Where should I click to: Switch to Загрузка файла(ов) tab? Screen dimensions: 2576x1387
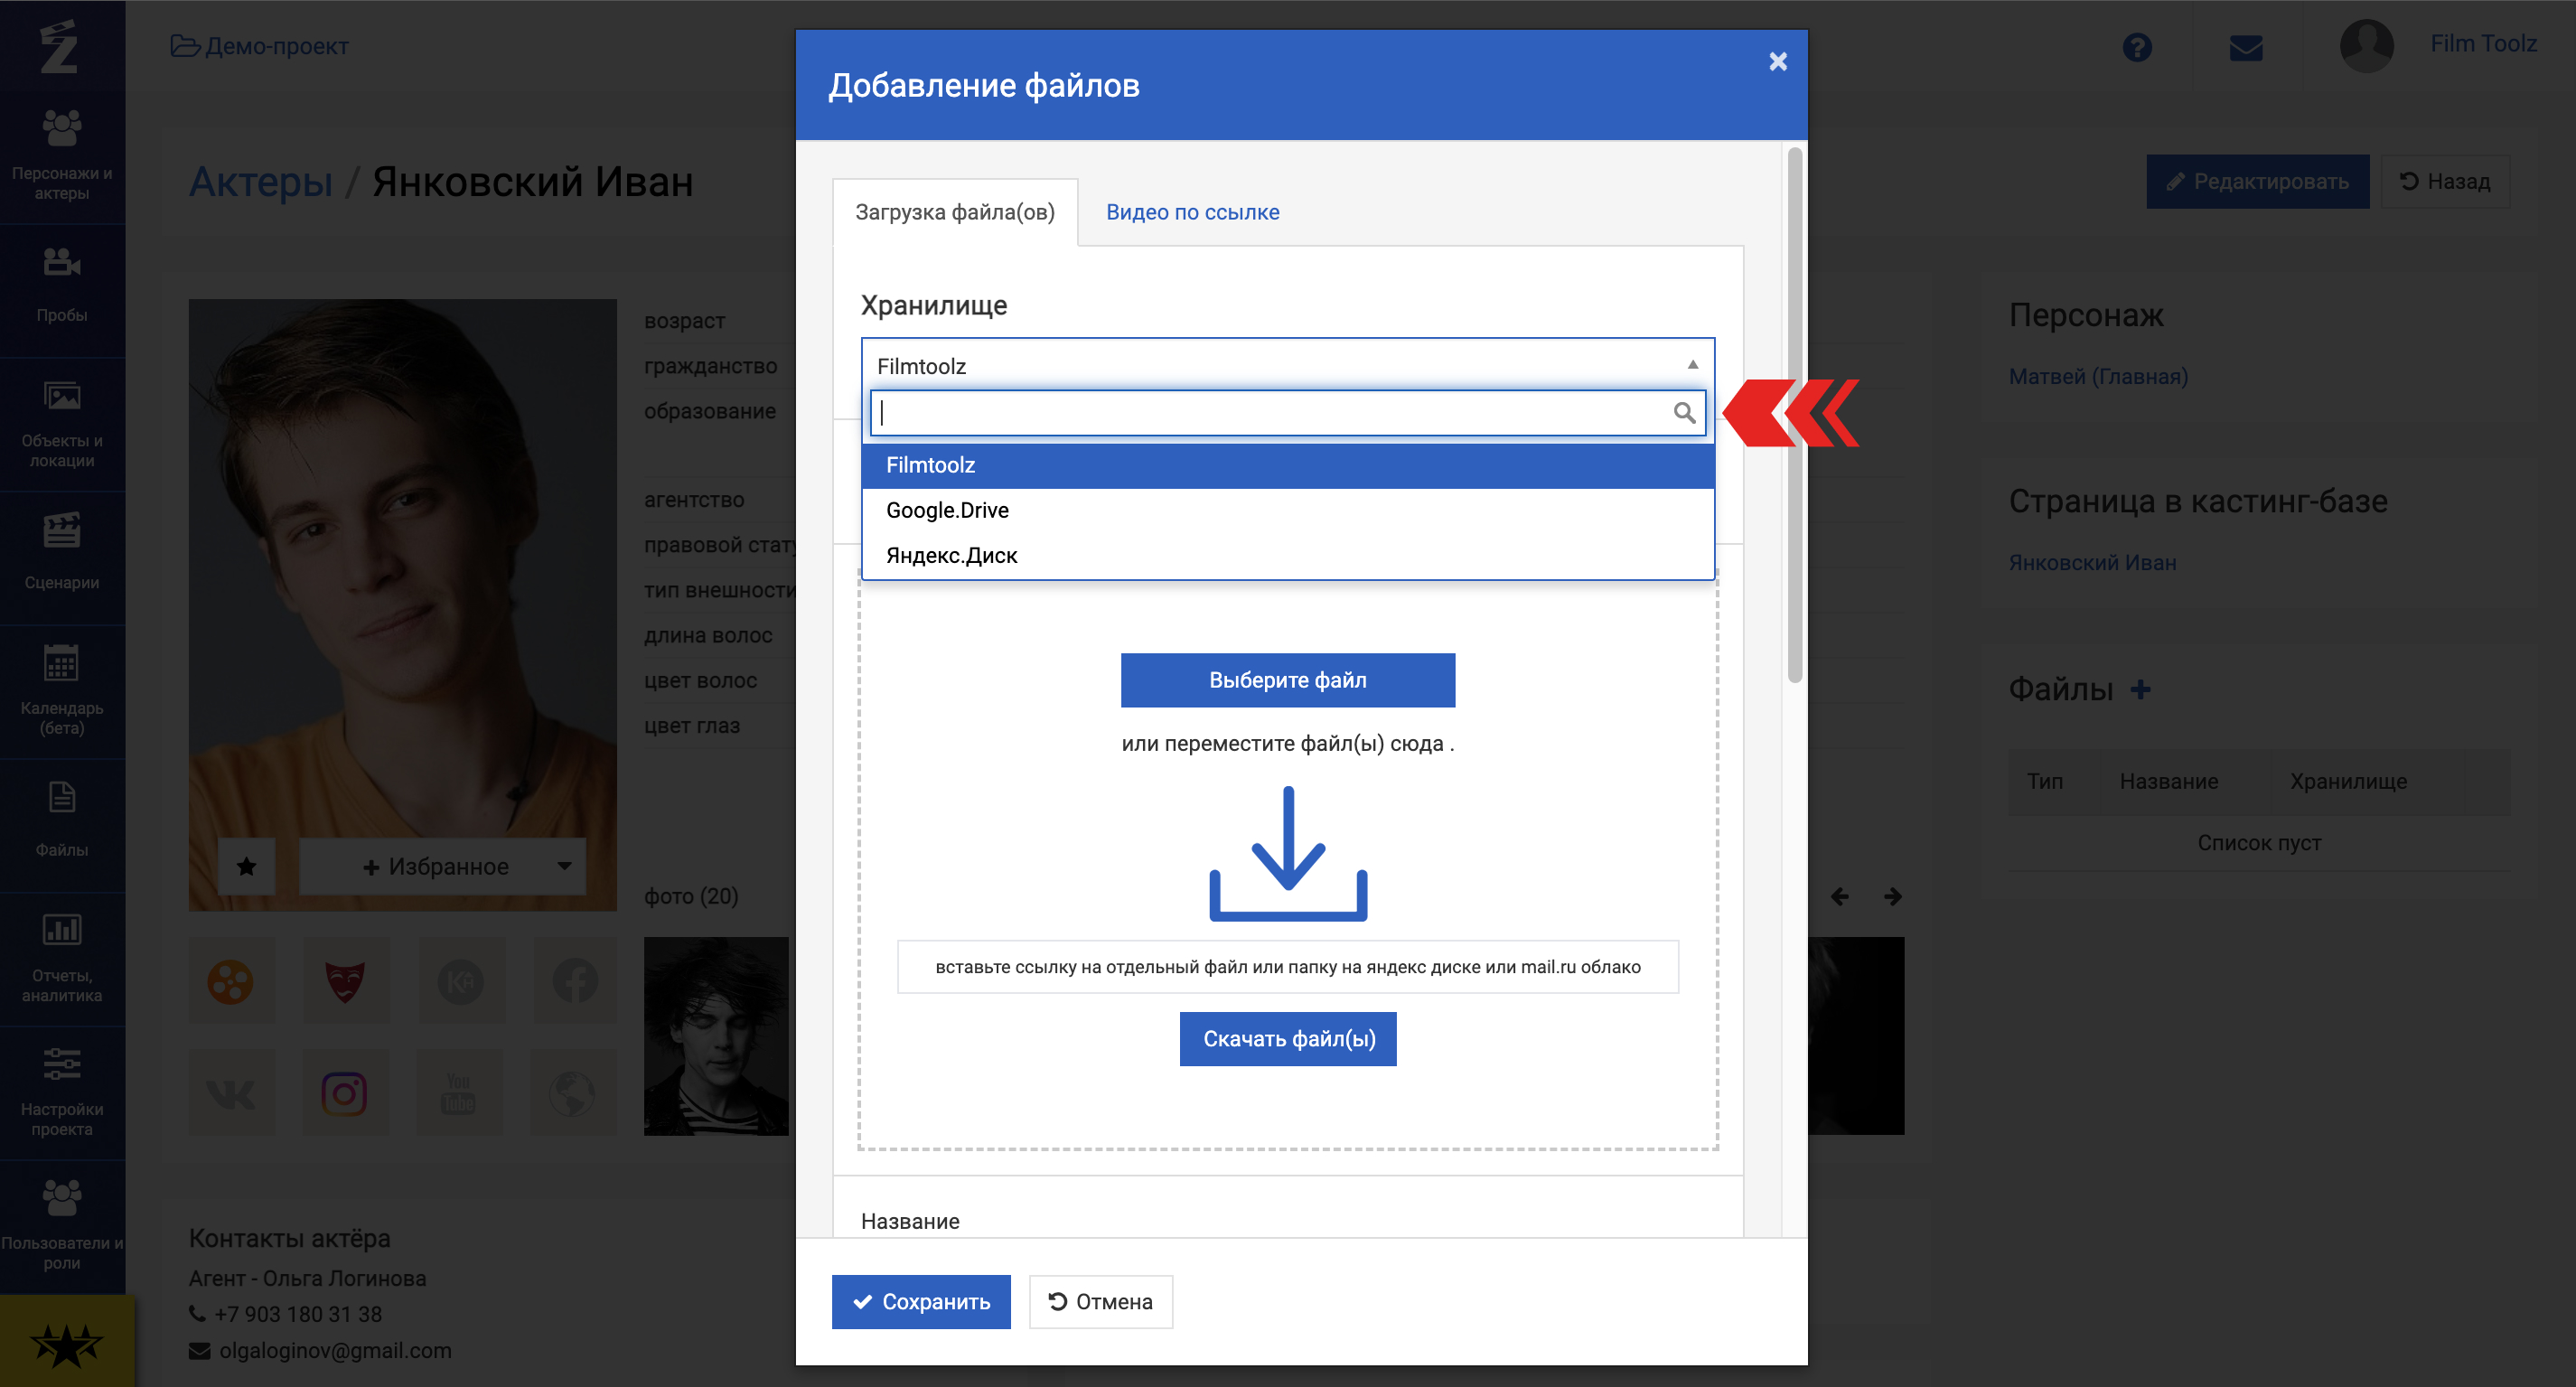point(955,212)
